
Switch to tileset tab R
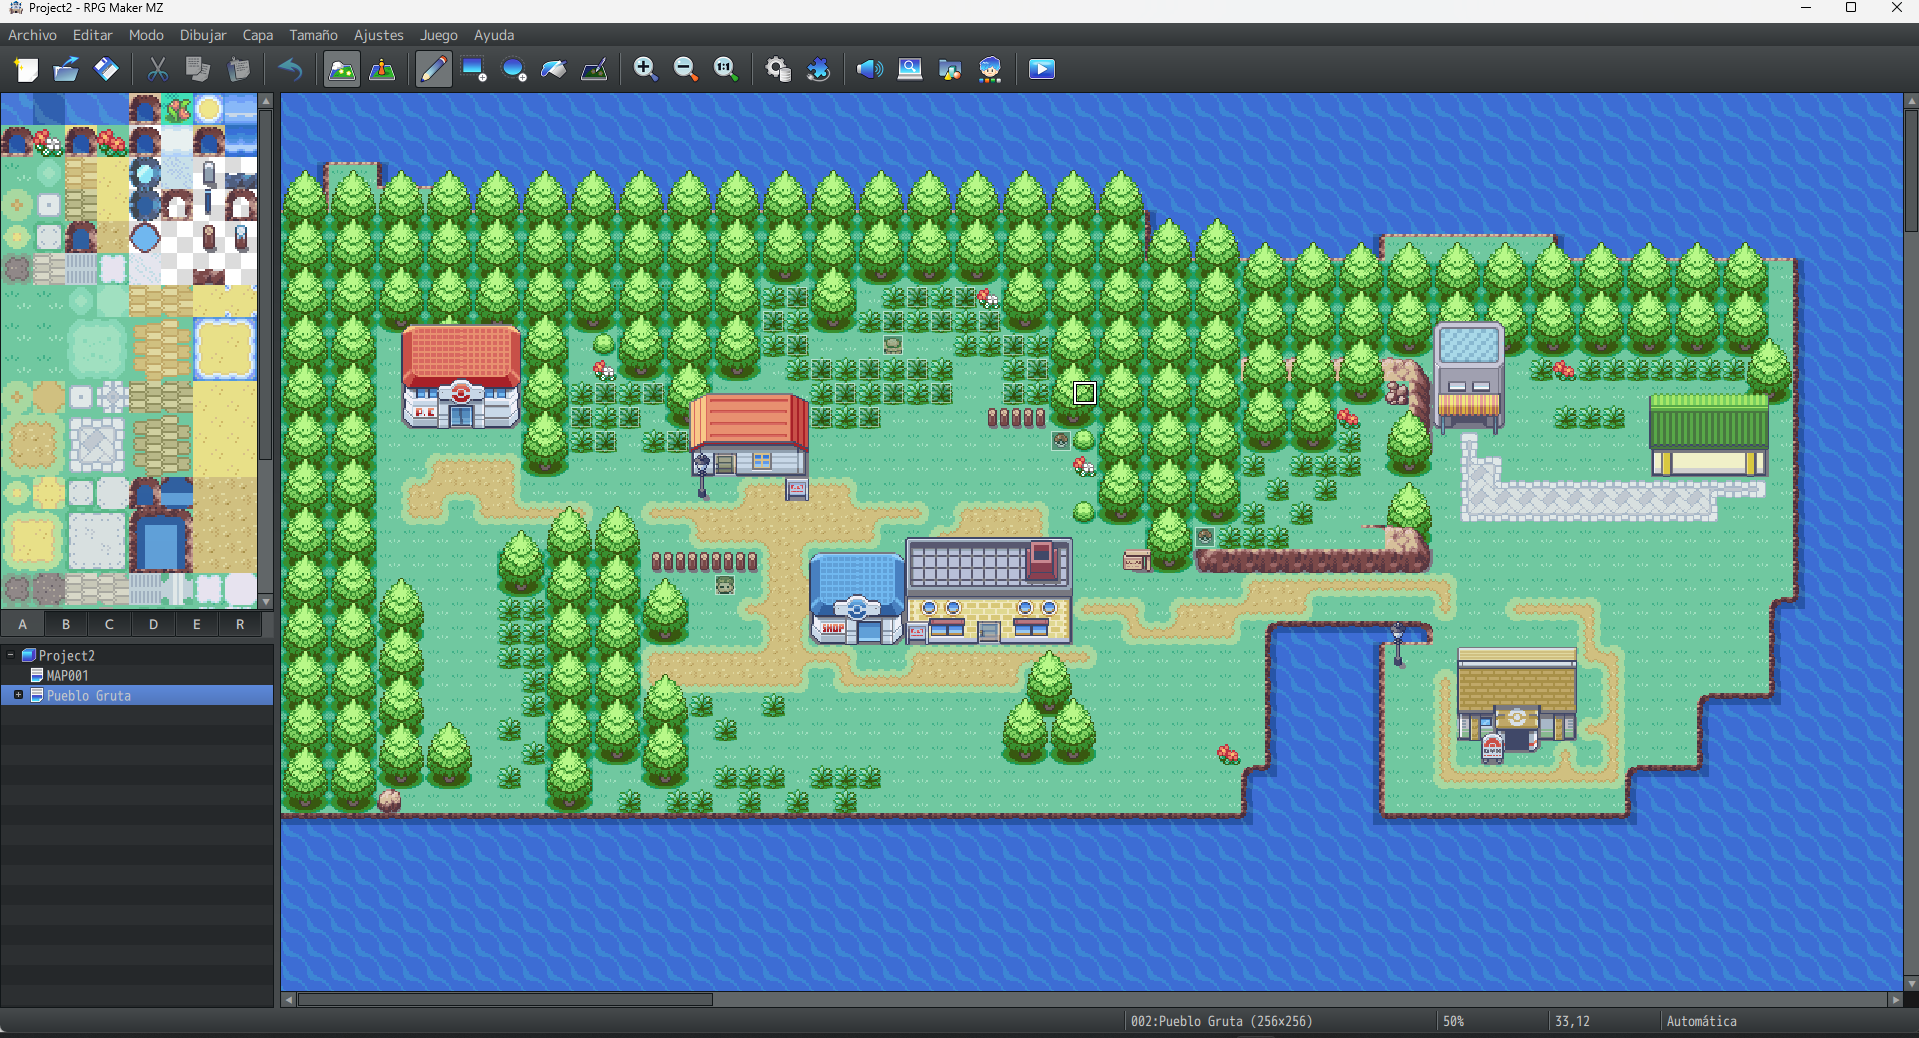[x=240, y=624]
